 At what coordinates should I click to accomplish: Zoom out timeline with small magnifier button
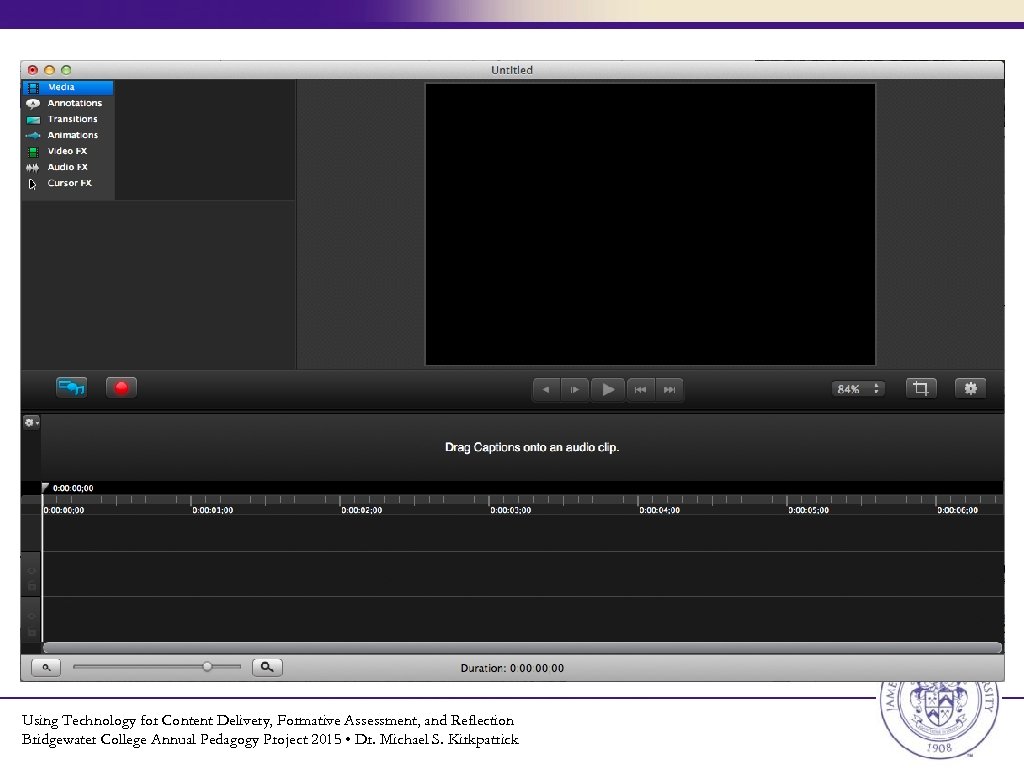tap(46, 667)
